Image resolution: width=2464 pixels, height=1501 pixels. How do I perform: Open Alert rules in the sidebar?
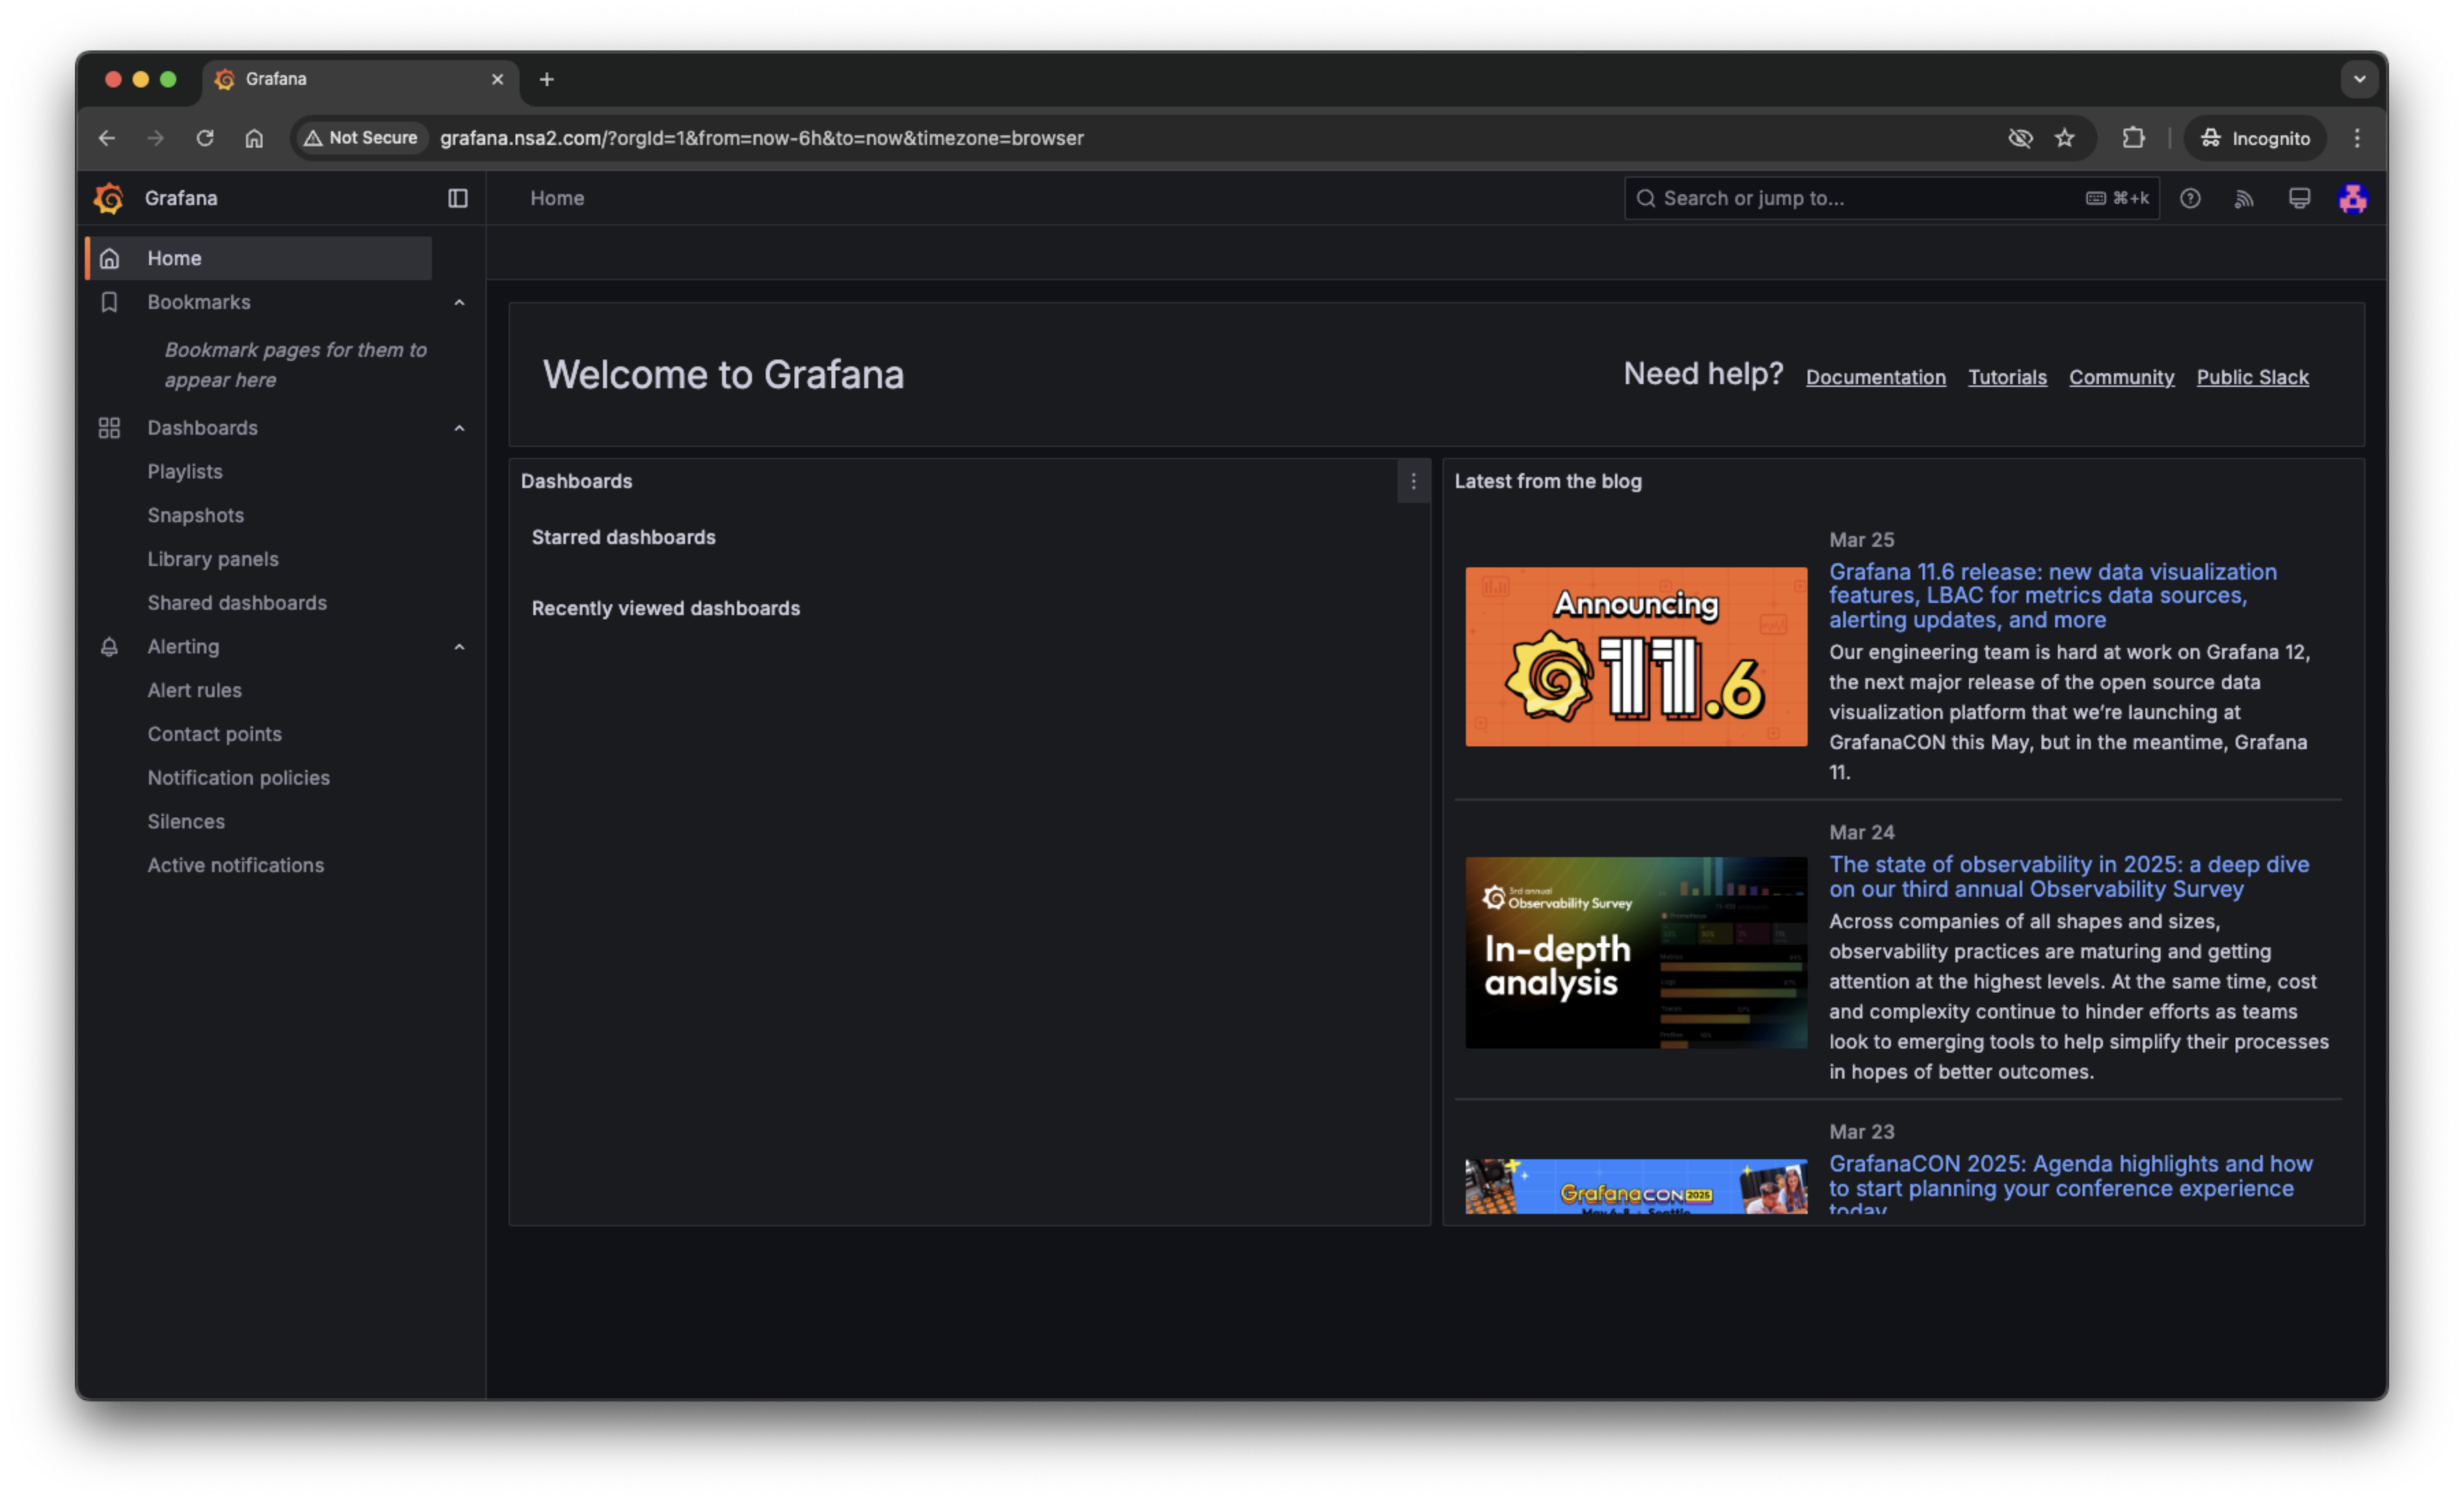click(x=195, y=690)
